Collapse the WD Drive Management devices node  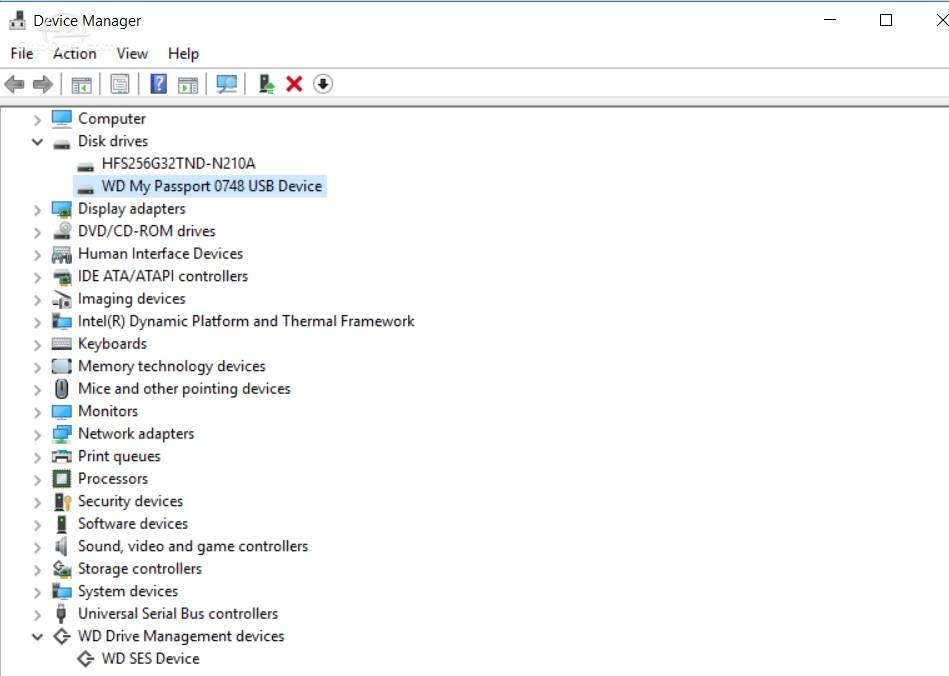[x=37, y=637]
